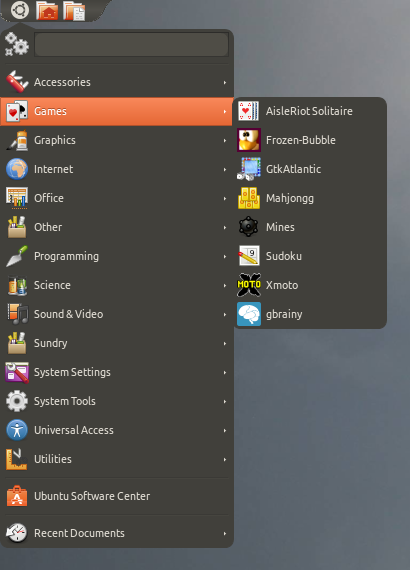Click the Accessories Swiss knife icon
This screenshot has width=410, height=570.
(17, 82)
